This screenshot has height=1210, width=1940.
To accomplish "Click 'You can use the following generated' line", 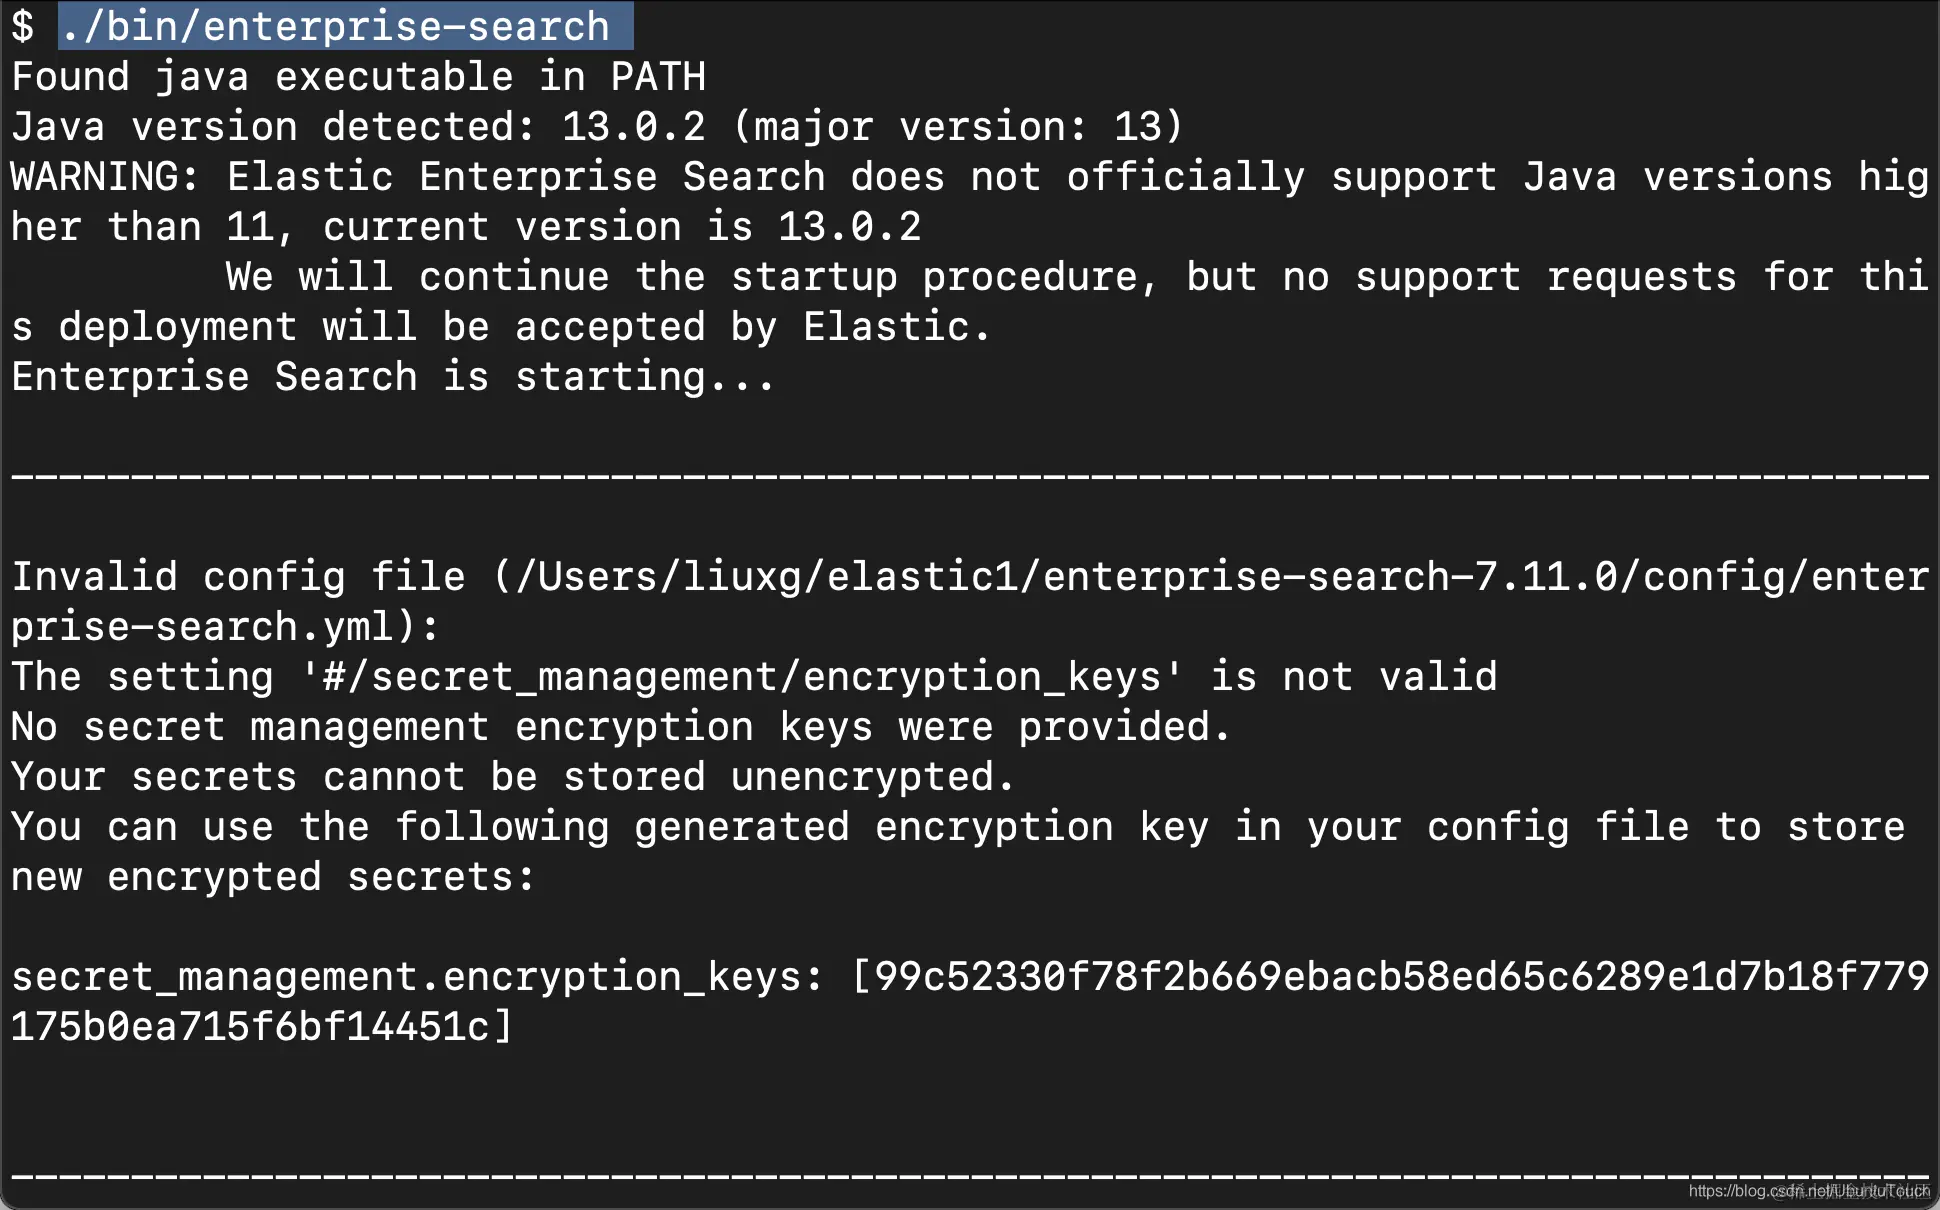I will tap(958, 827).
